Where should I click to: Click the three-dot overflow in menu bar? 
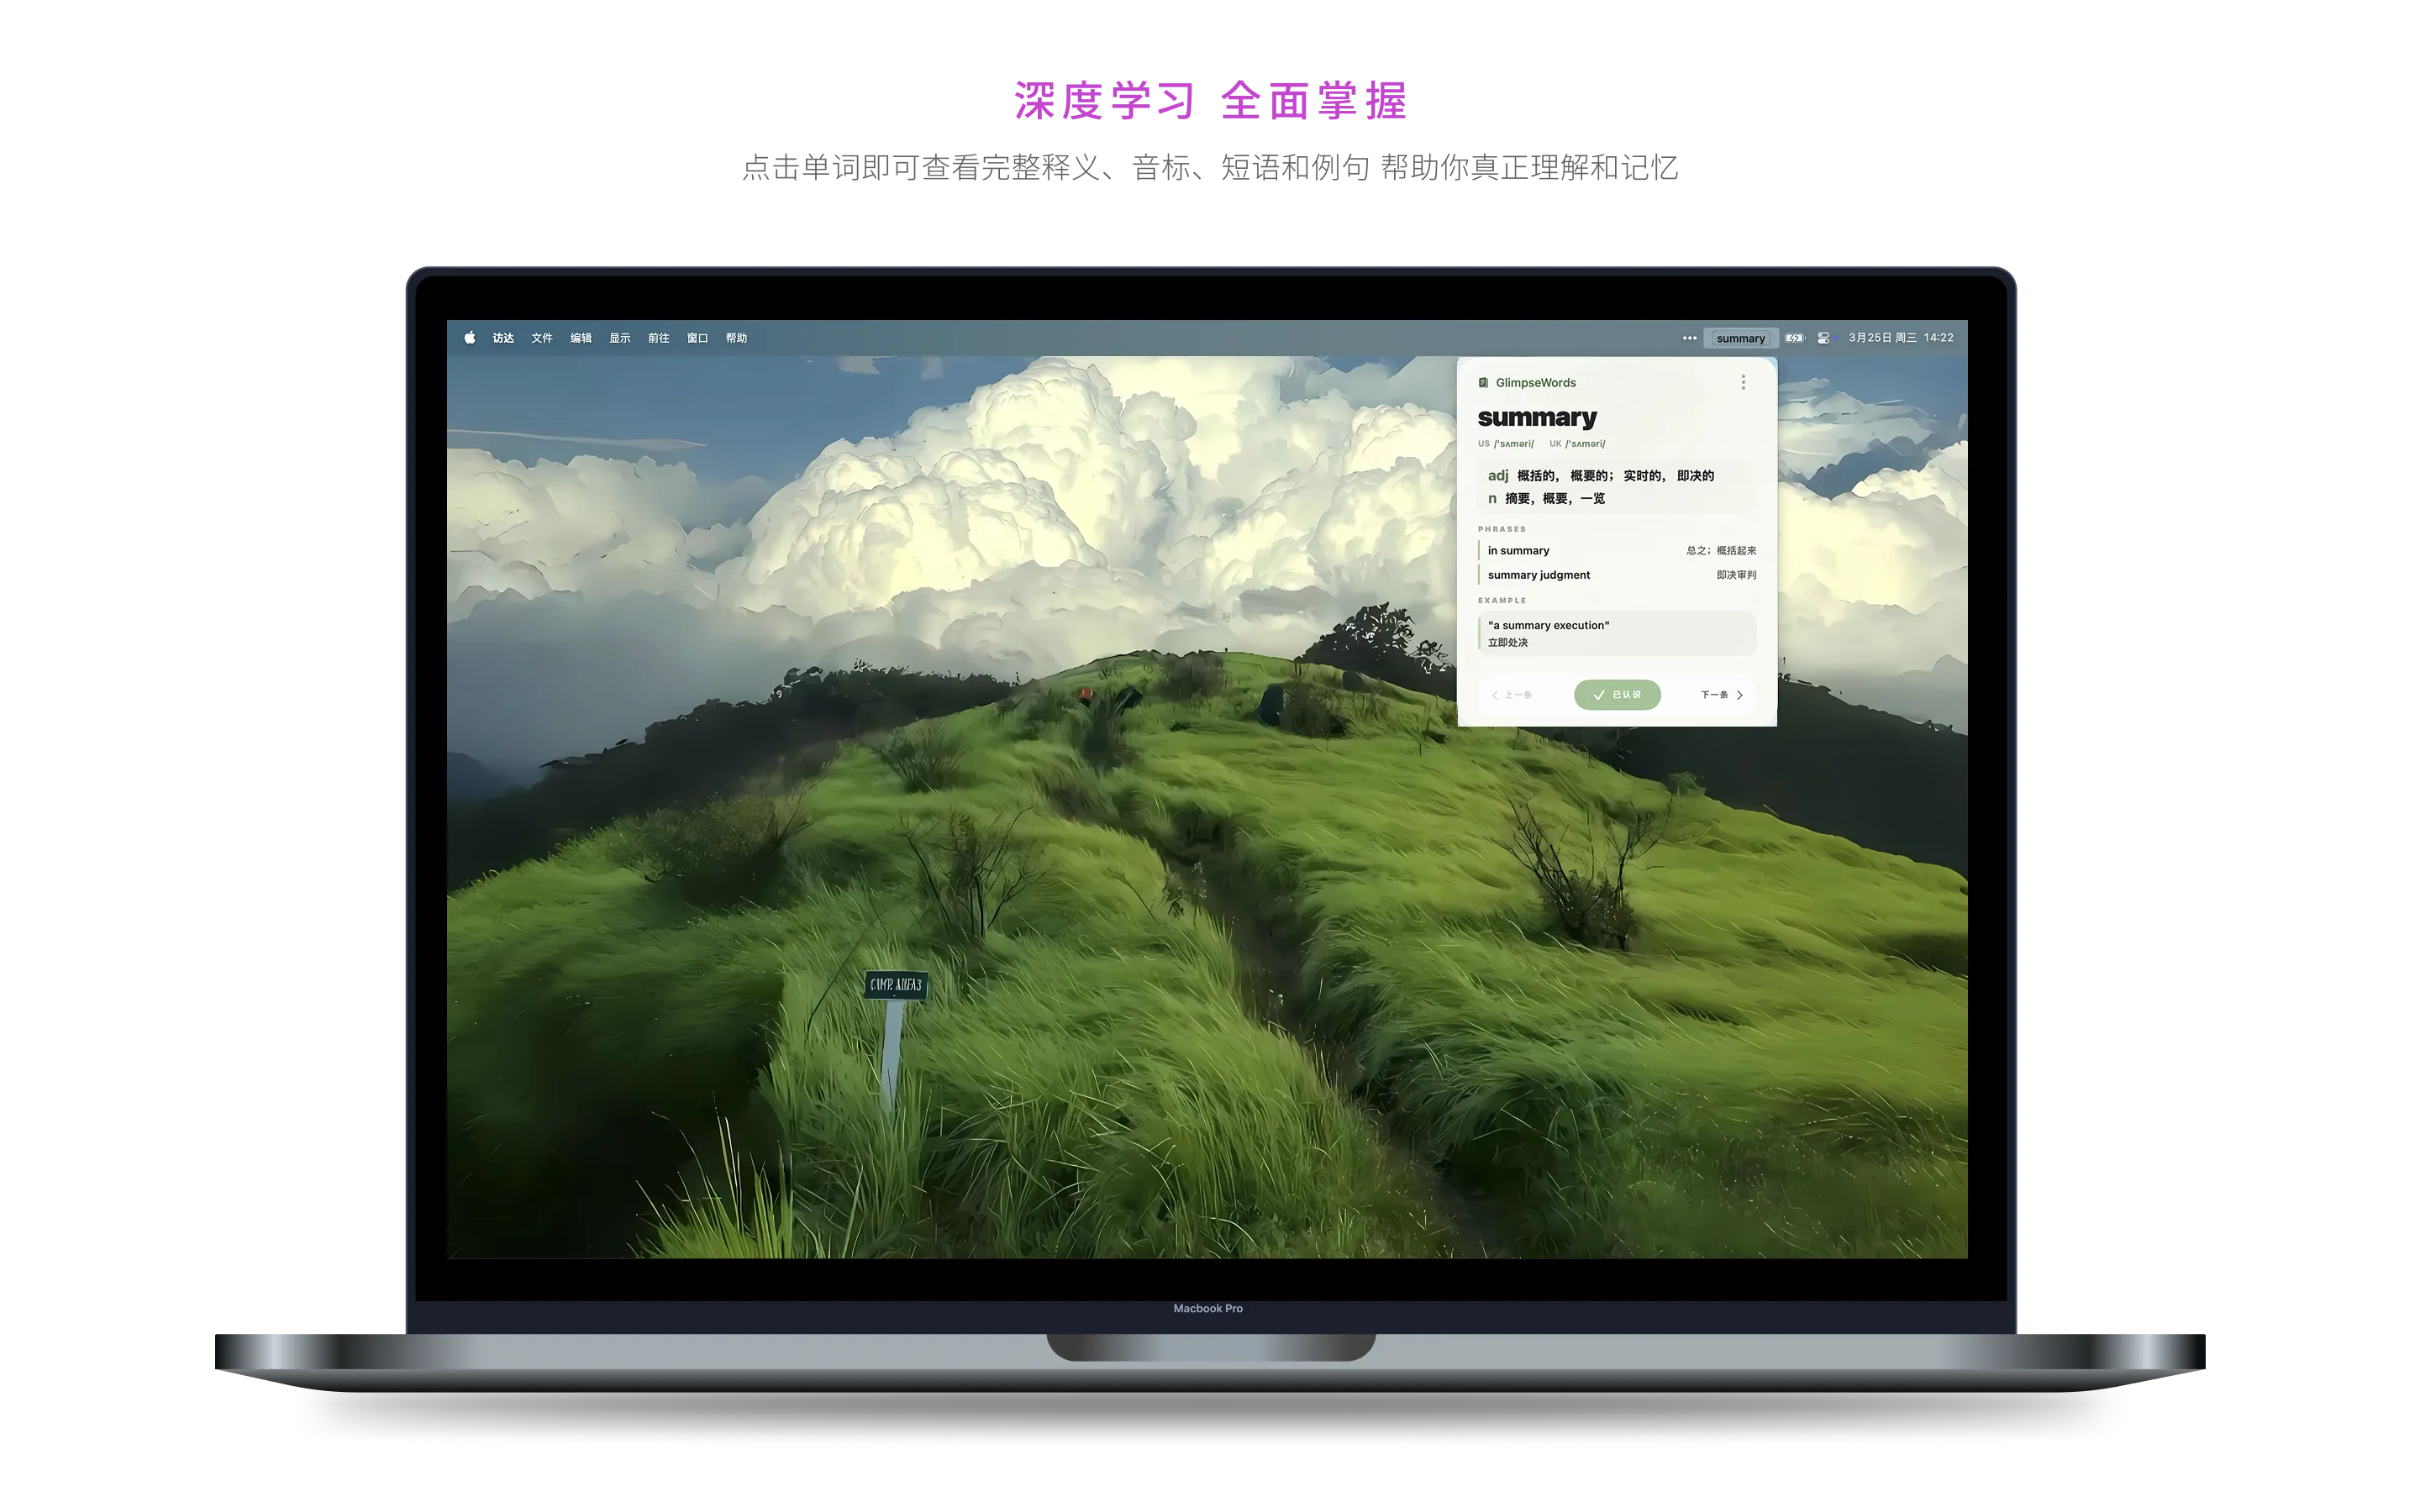click(x=1689, y=338)
